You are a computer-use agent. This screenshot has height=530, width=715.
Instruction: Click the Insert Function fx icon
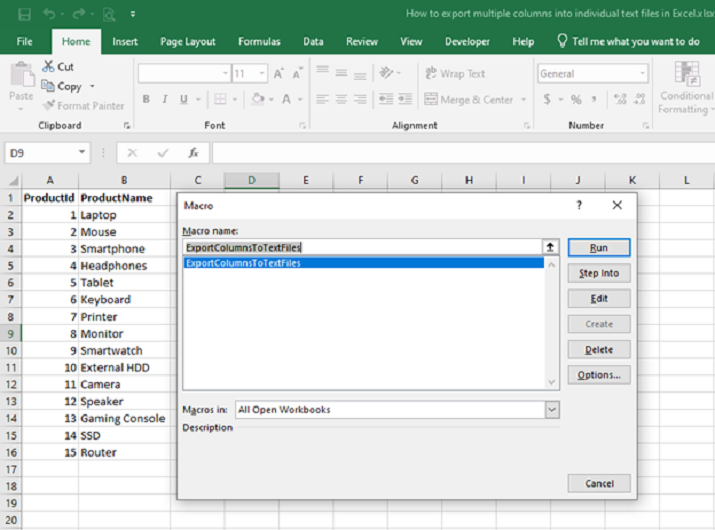[x=194, y=153]
